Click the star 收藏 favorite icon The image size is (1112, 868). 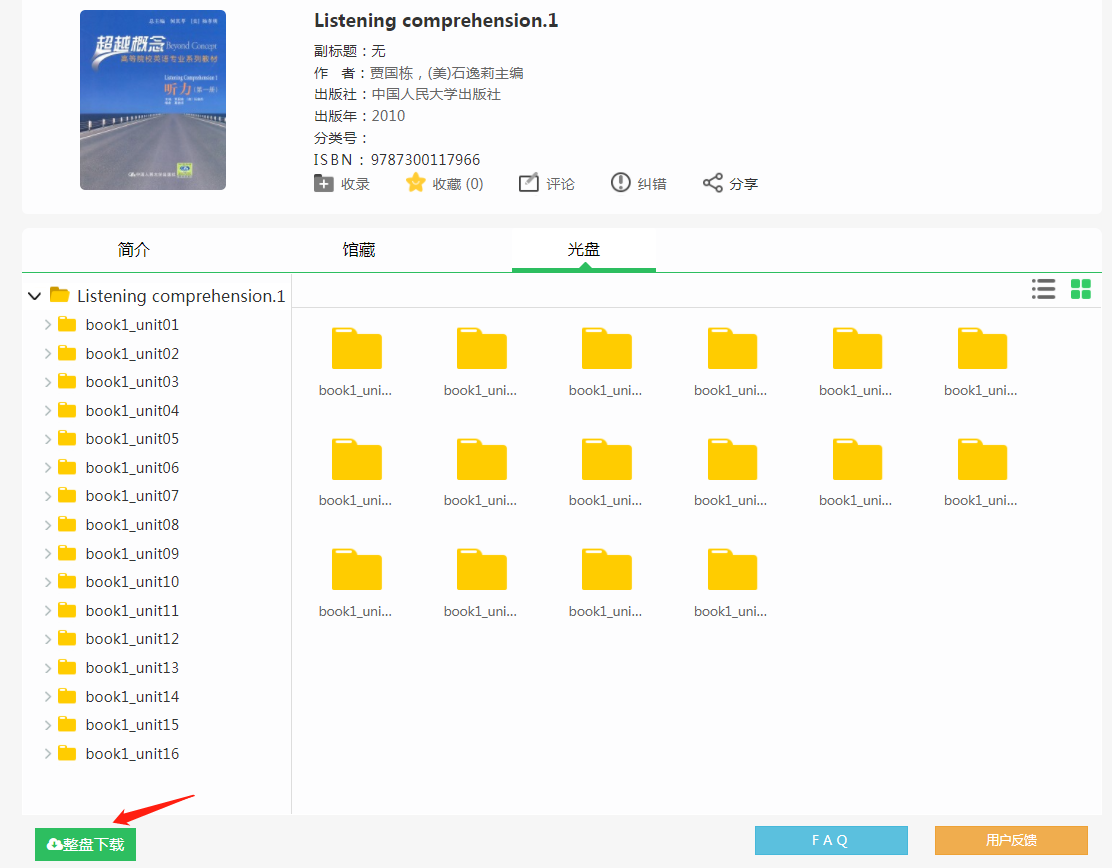(x=416, y=183)
